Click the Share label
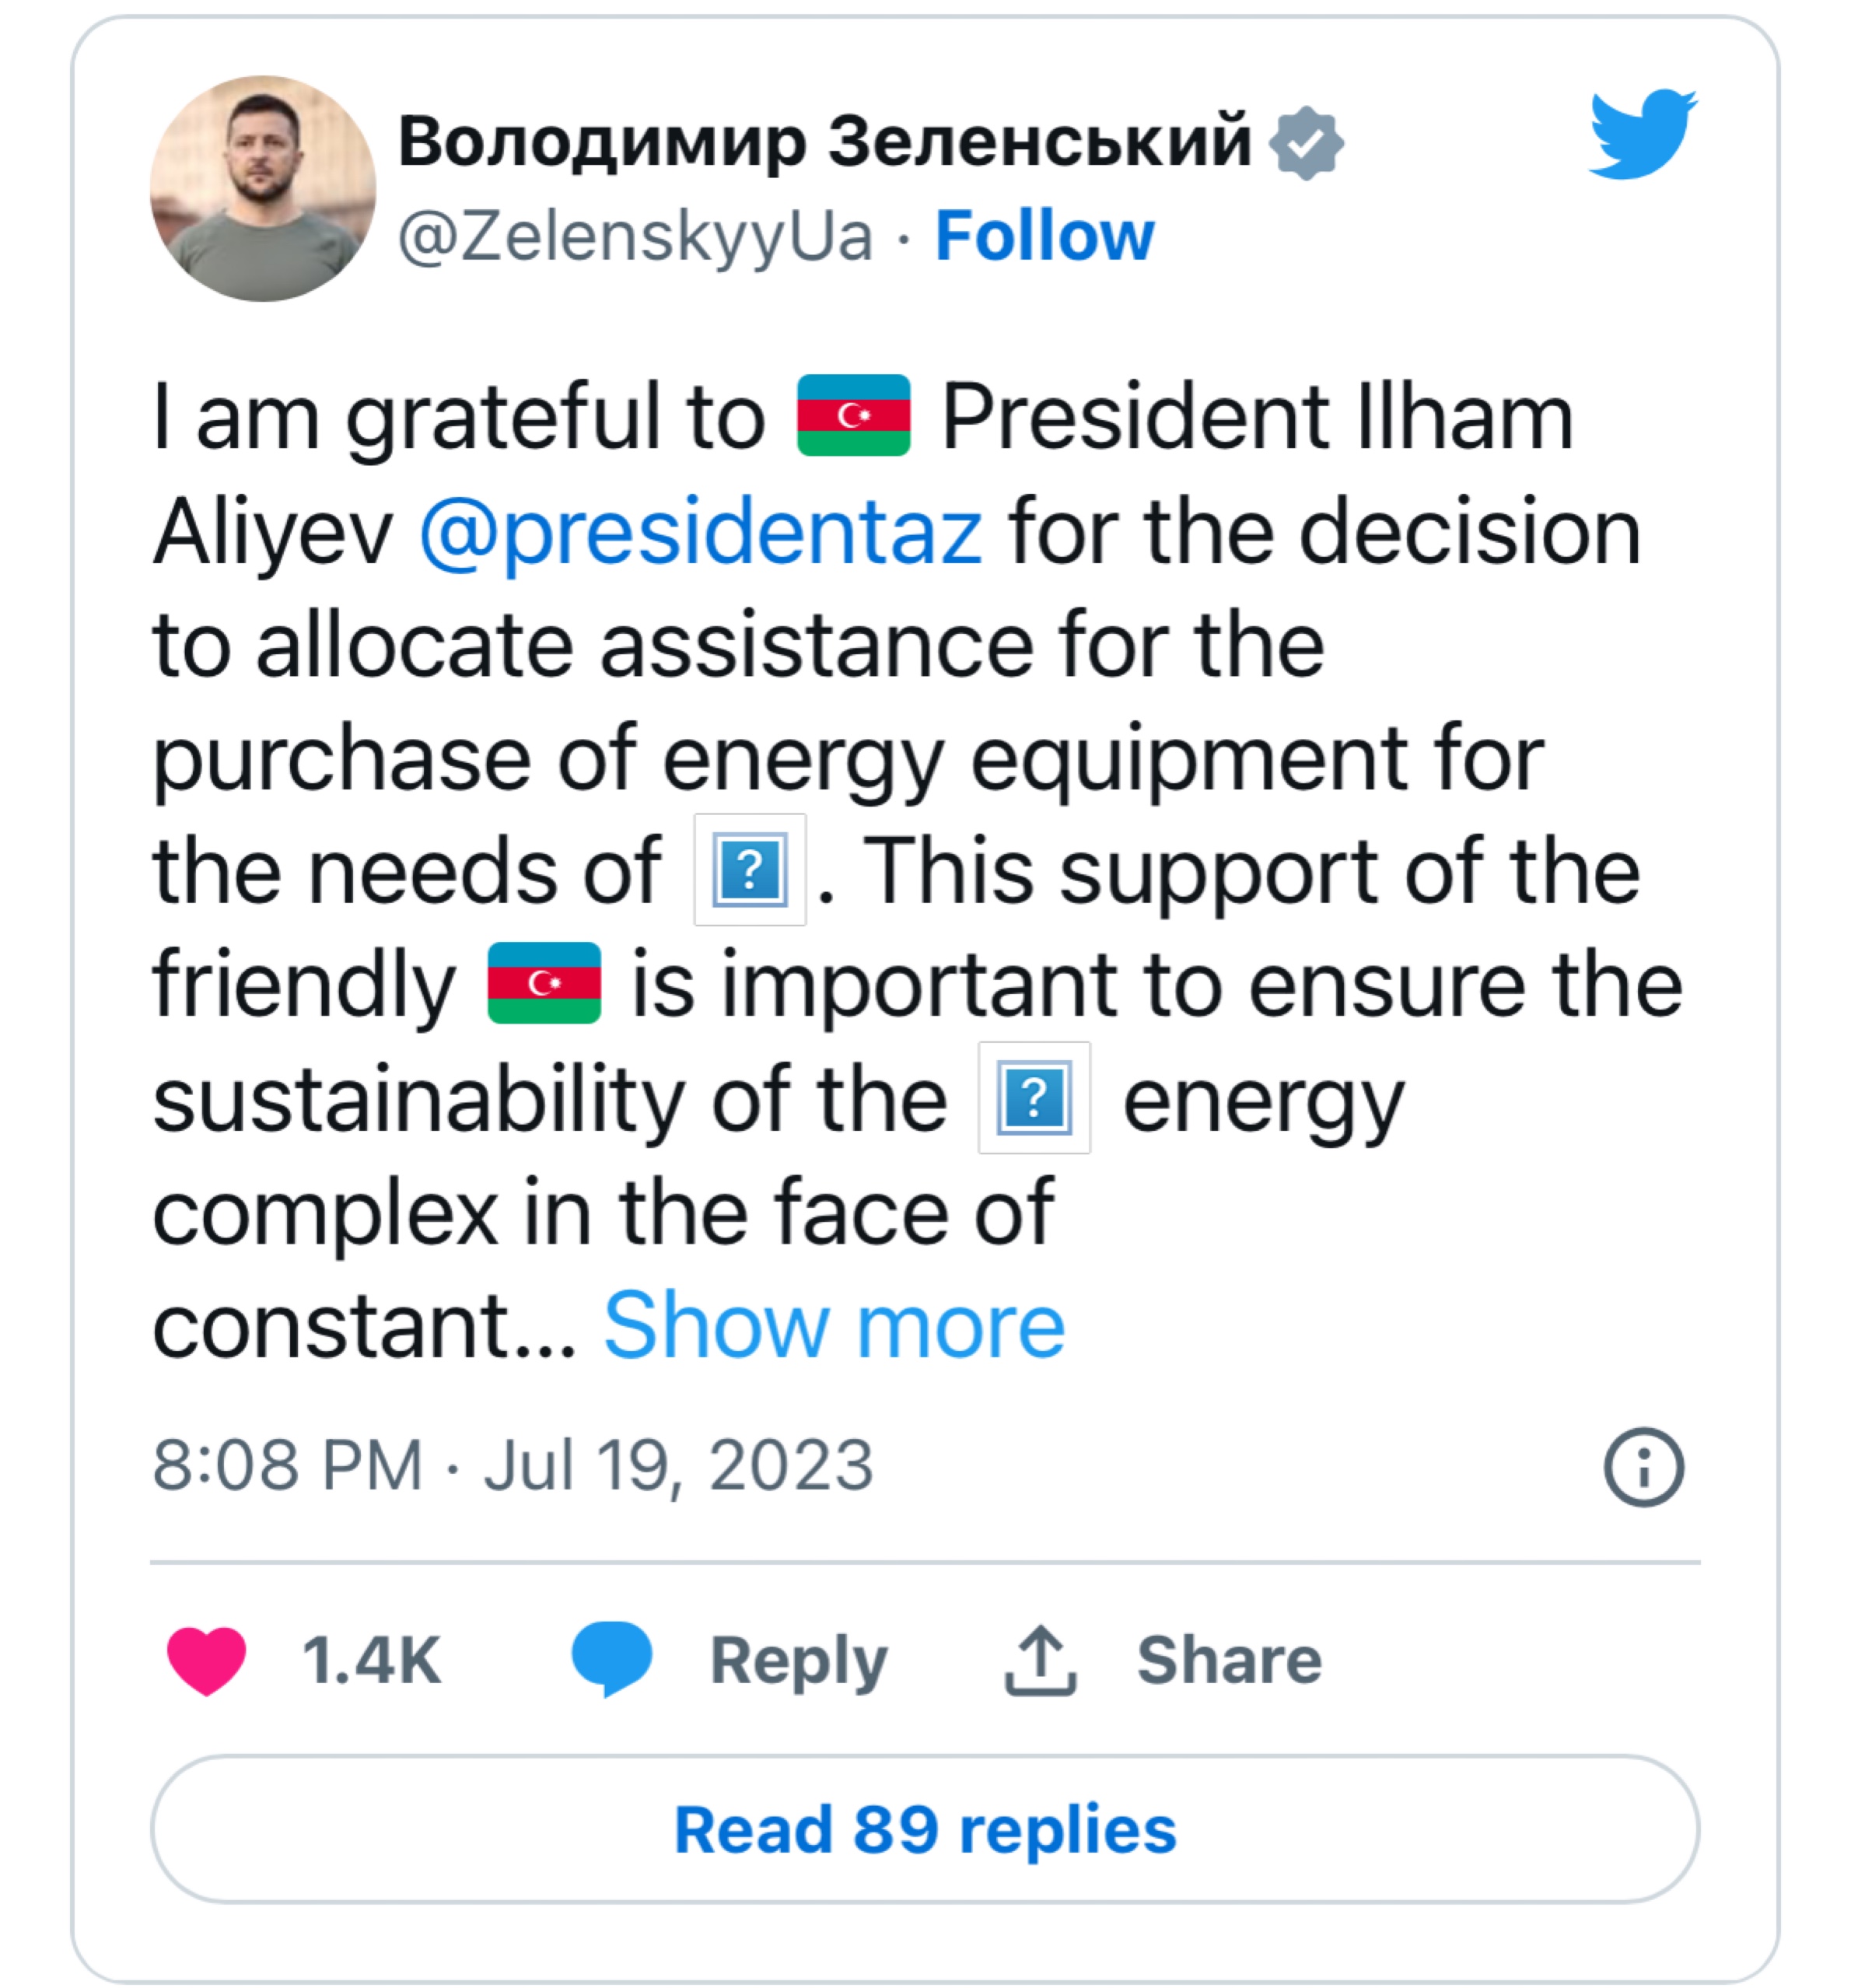The height and width of the screenshot is (1988, 1851). (1229, 1661)
